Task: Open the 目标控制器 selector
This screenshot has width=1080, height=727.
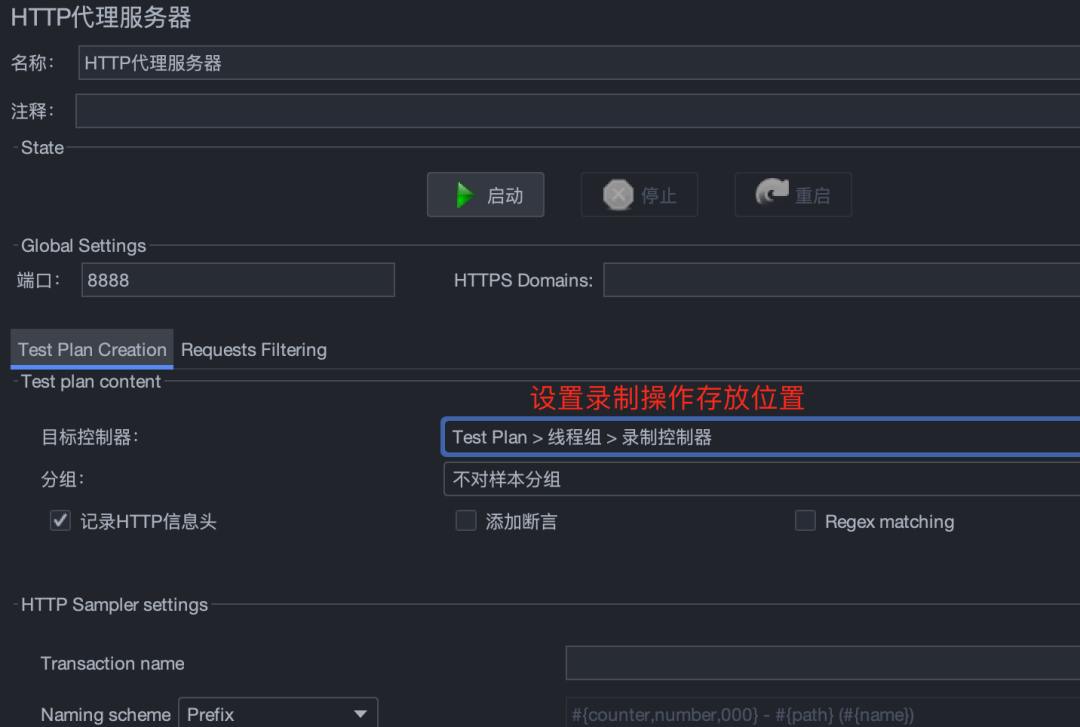Action: tap(760, 436)
